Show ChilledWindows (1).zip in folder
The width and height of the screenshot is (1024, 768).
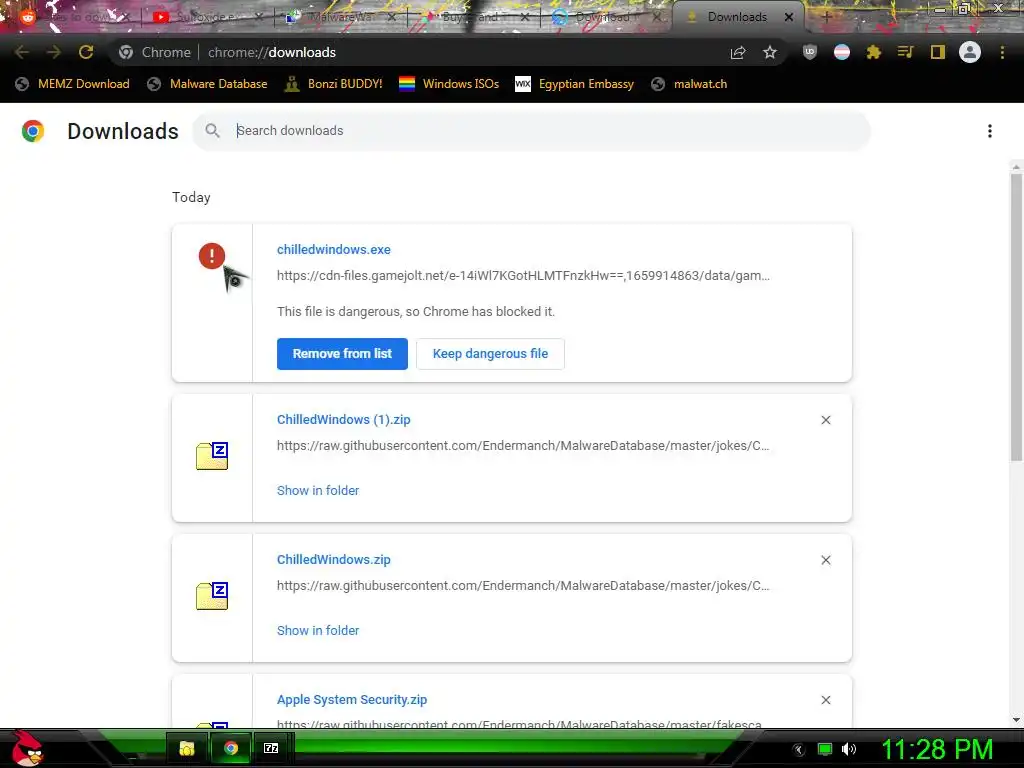pos(318,490)
